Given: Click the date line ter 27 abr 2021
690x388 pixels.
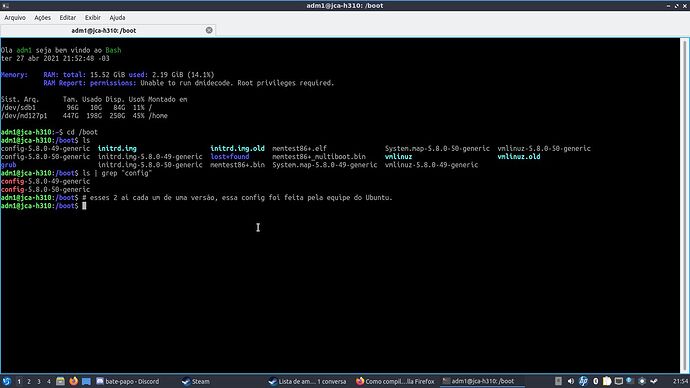Looking at the screenshot, I should point(55,59).
